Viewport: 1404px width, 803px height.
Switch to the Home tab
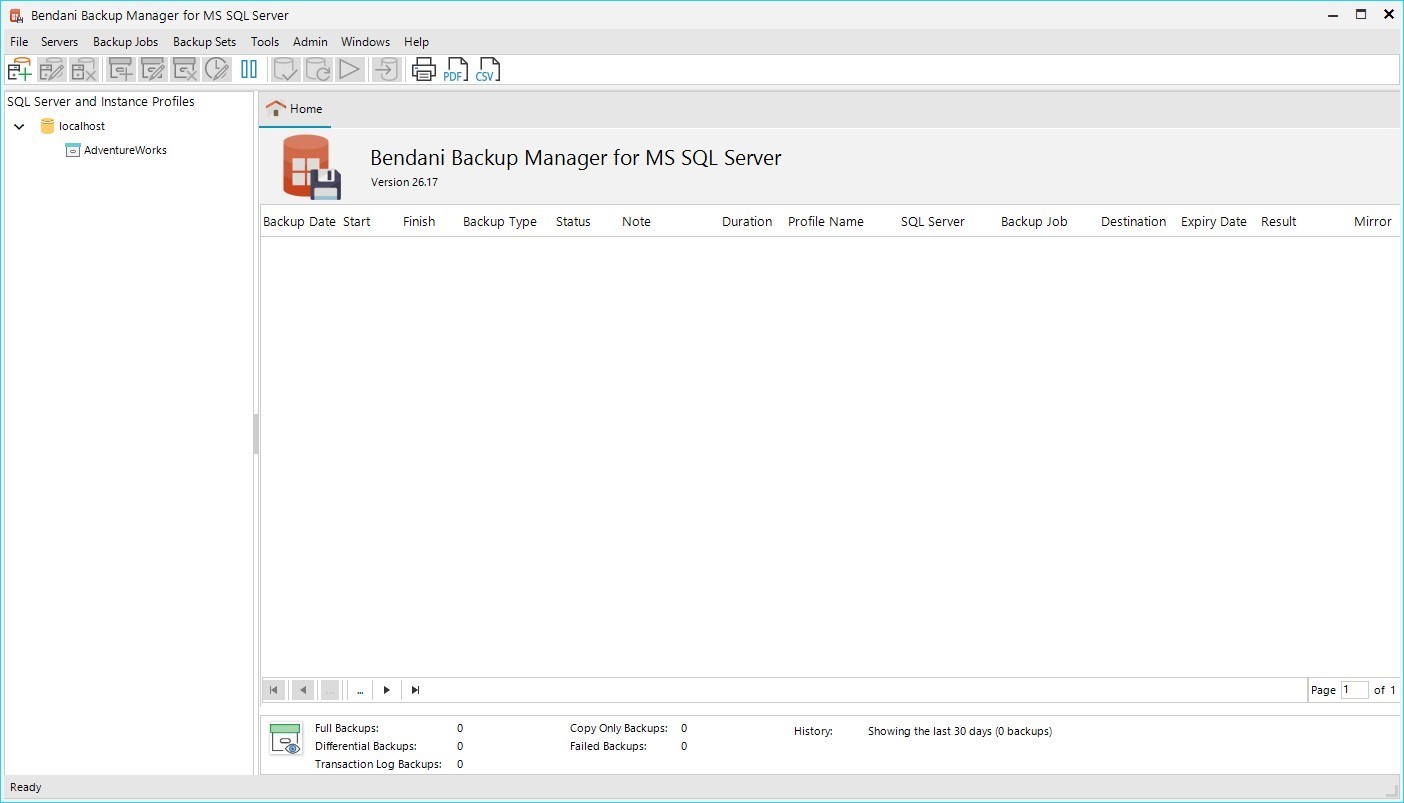tap(295, 109)
